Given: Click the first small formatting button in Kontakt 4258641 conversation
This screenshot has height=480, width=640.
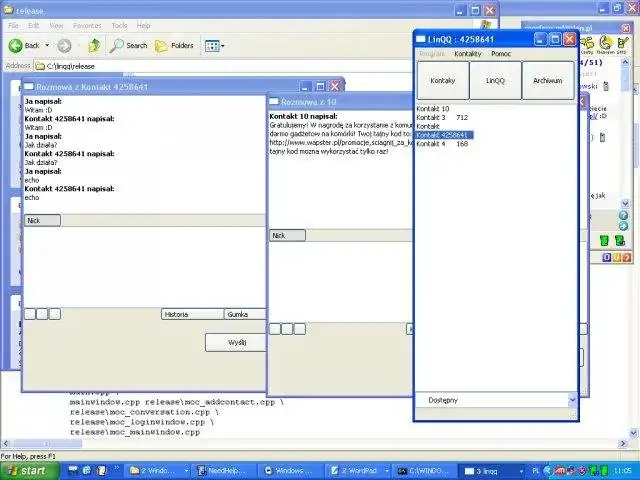Looking at the screenshot, I should [30, 314].
